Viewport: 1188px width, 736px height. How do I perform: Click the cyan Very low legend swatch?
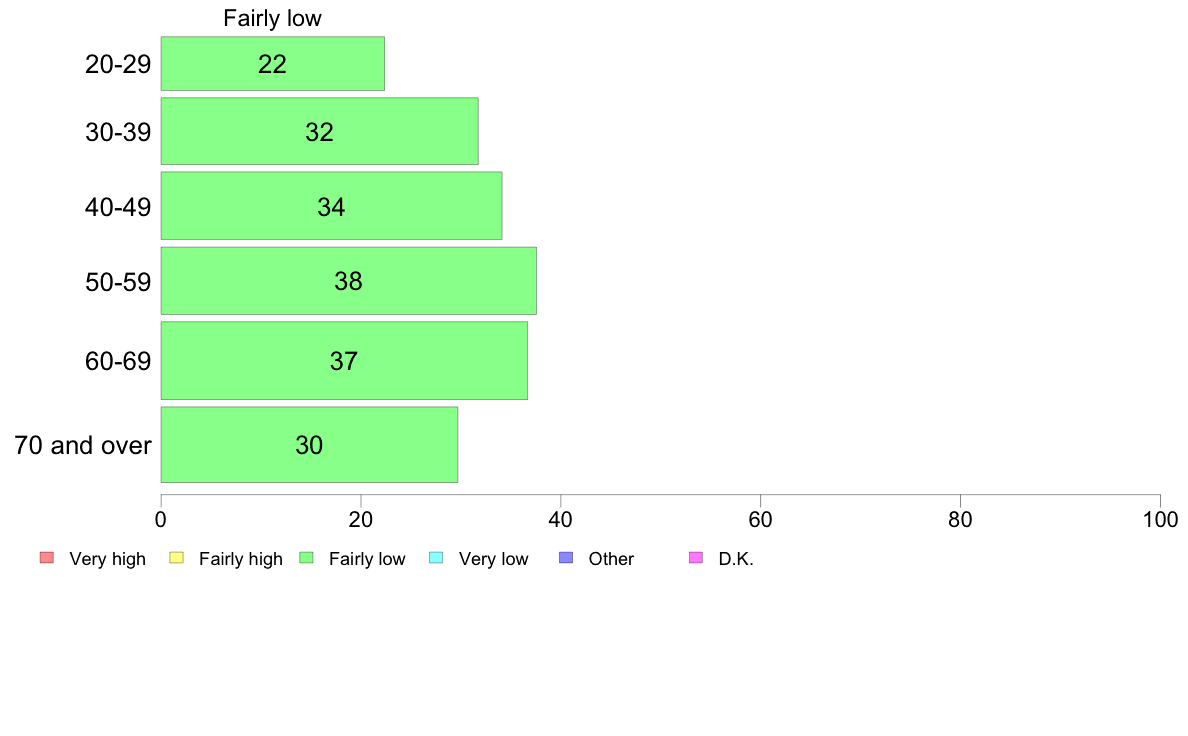point(436,558)
